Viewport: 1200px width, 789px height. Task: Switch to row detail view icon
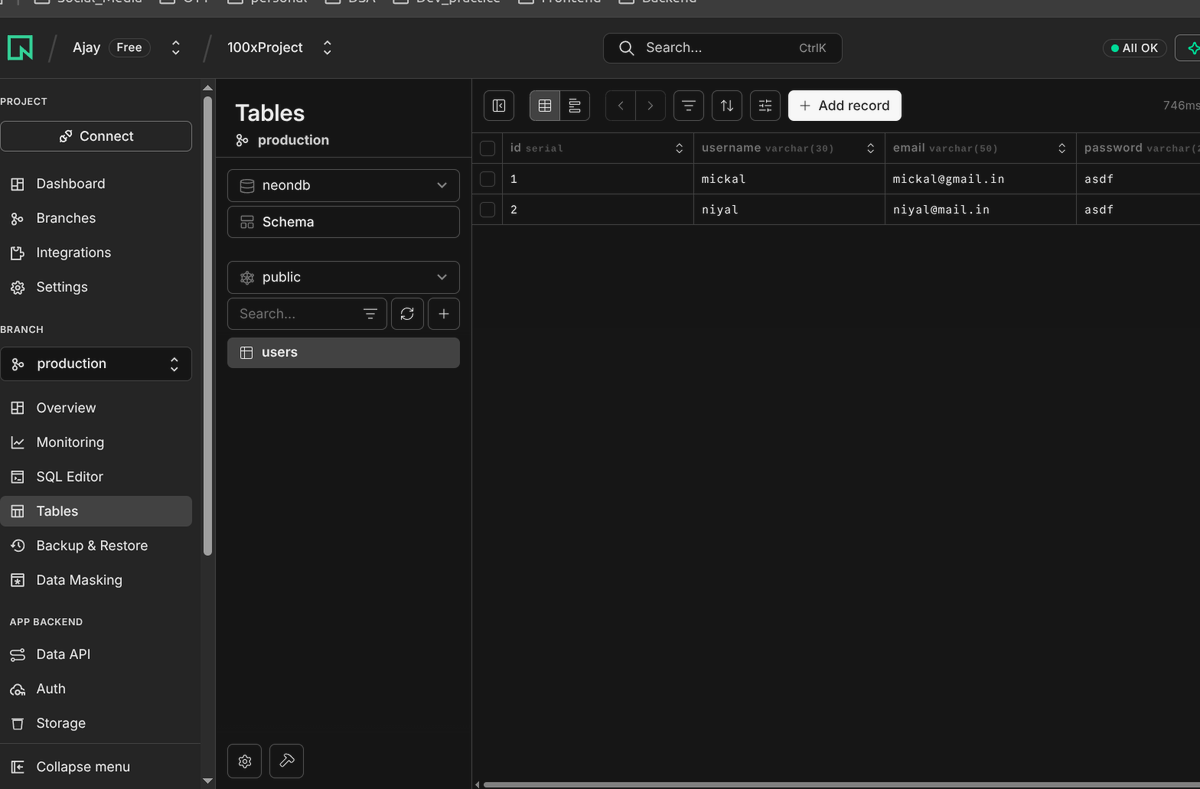click(x=574, y=105)
